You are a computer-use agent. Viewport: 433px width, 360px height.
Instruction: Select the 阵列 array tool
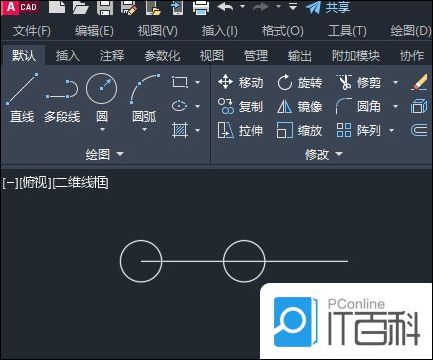358,130
